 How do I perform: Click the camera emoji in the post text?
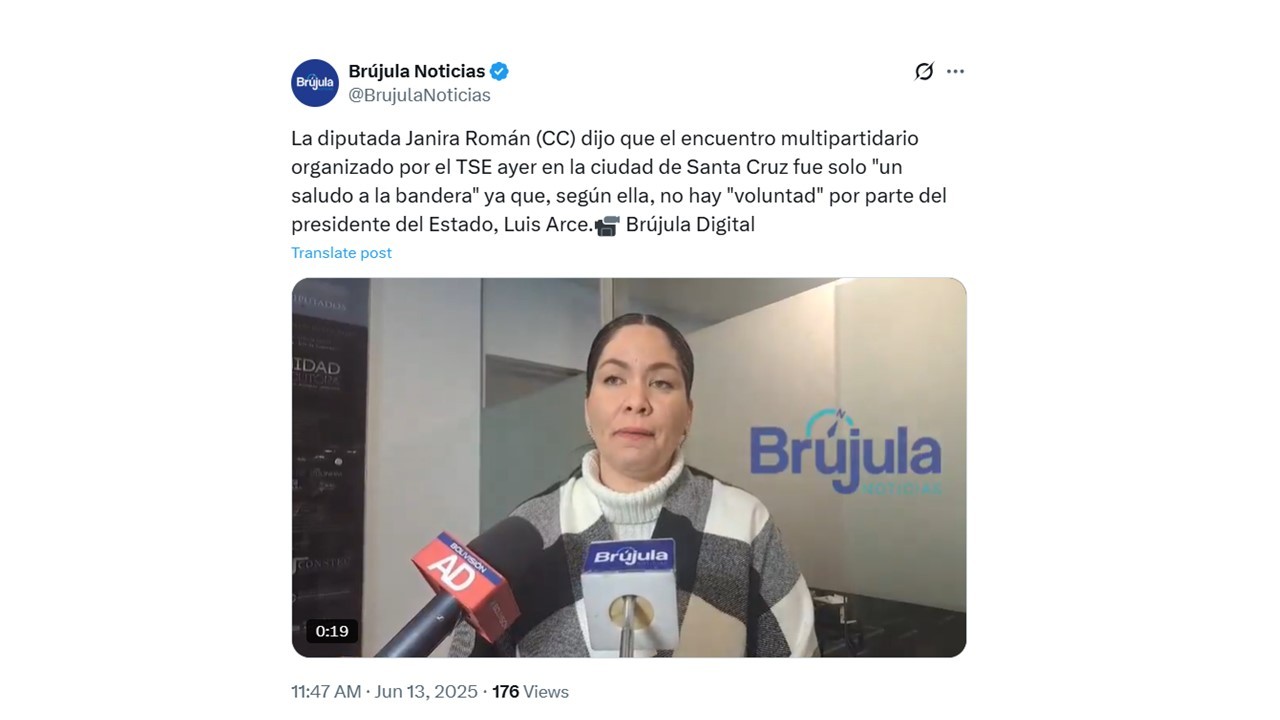pos(607,225)
